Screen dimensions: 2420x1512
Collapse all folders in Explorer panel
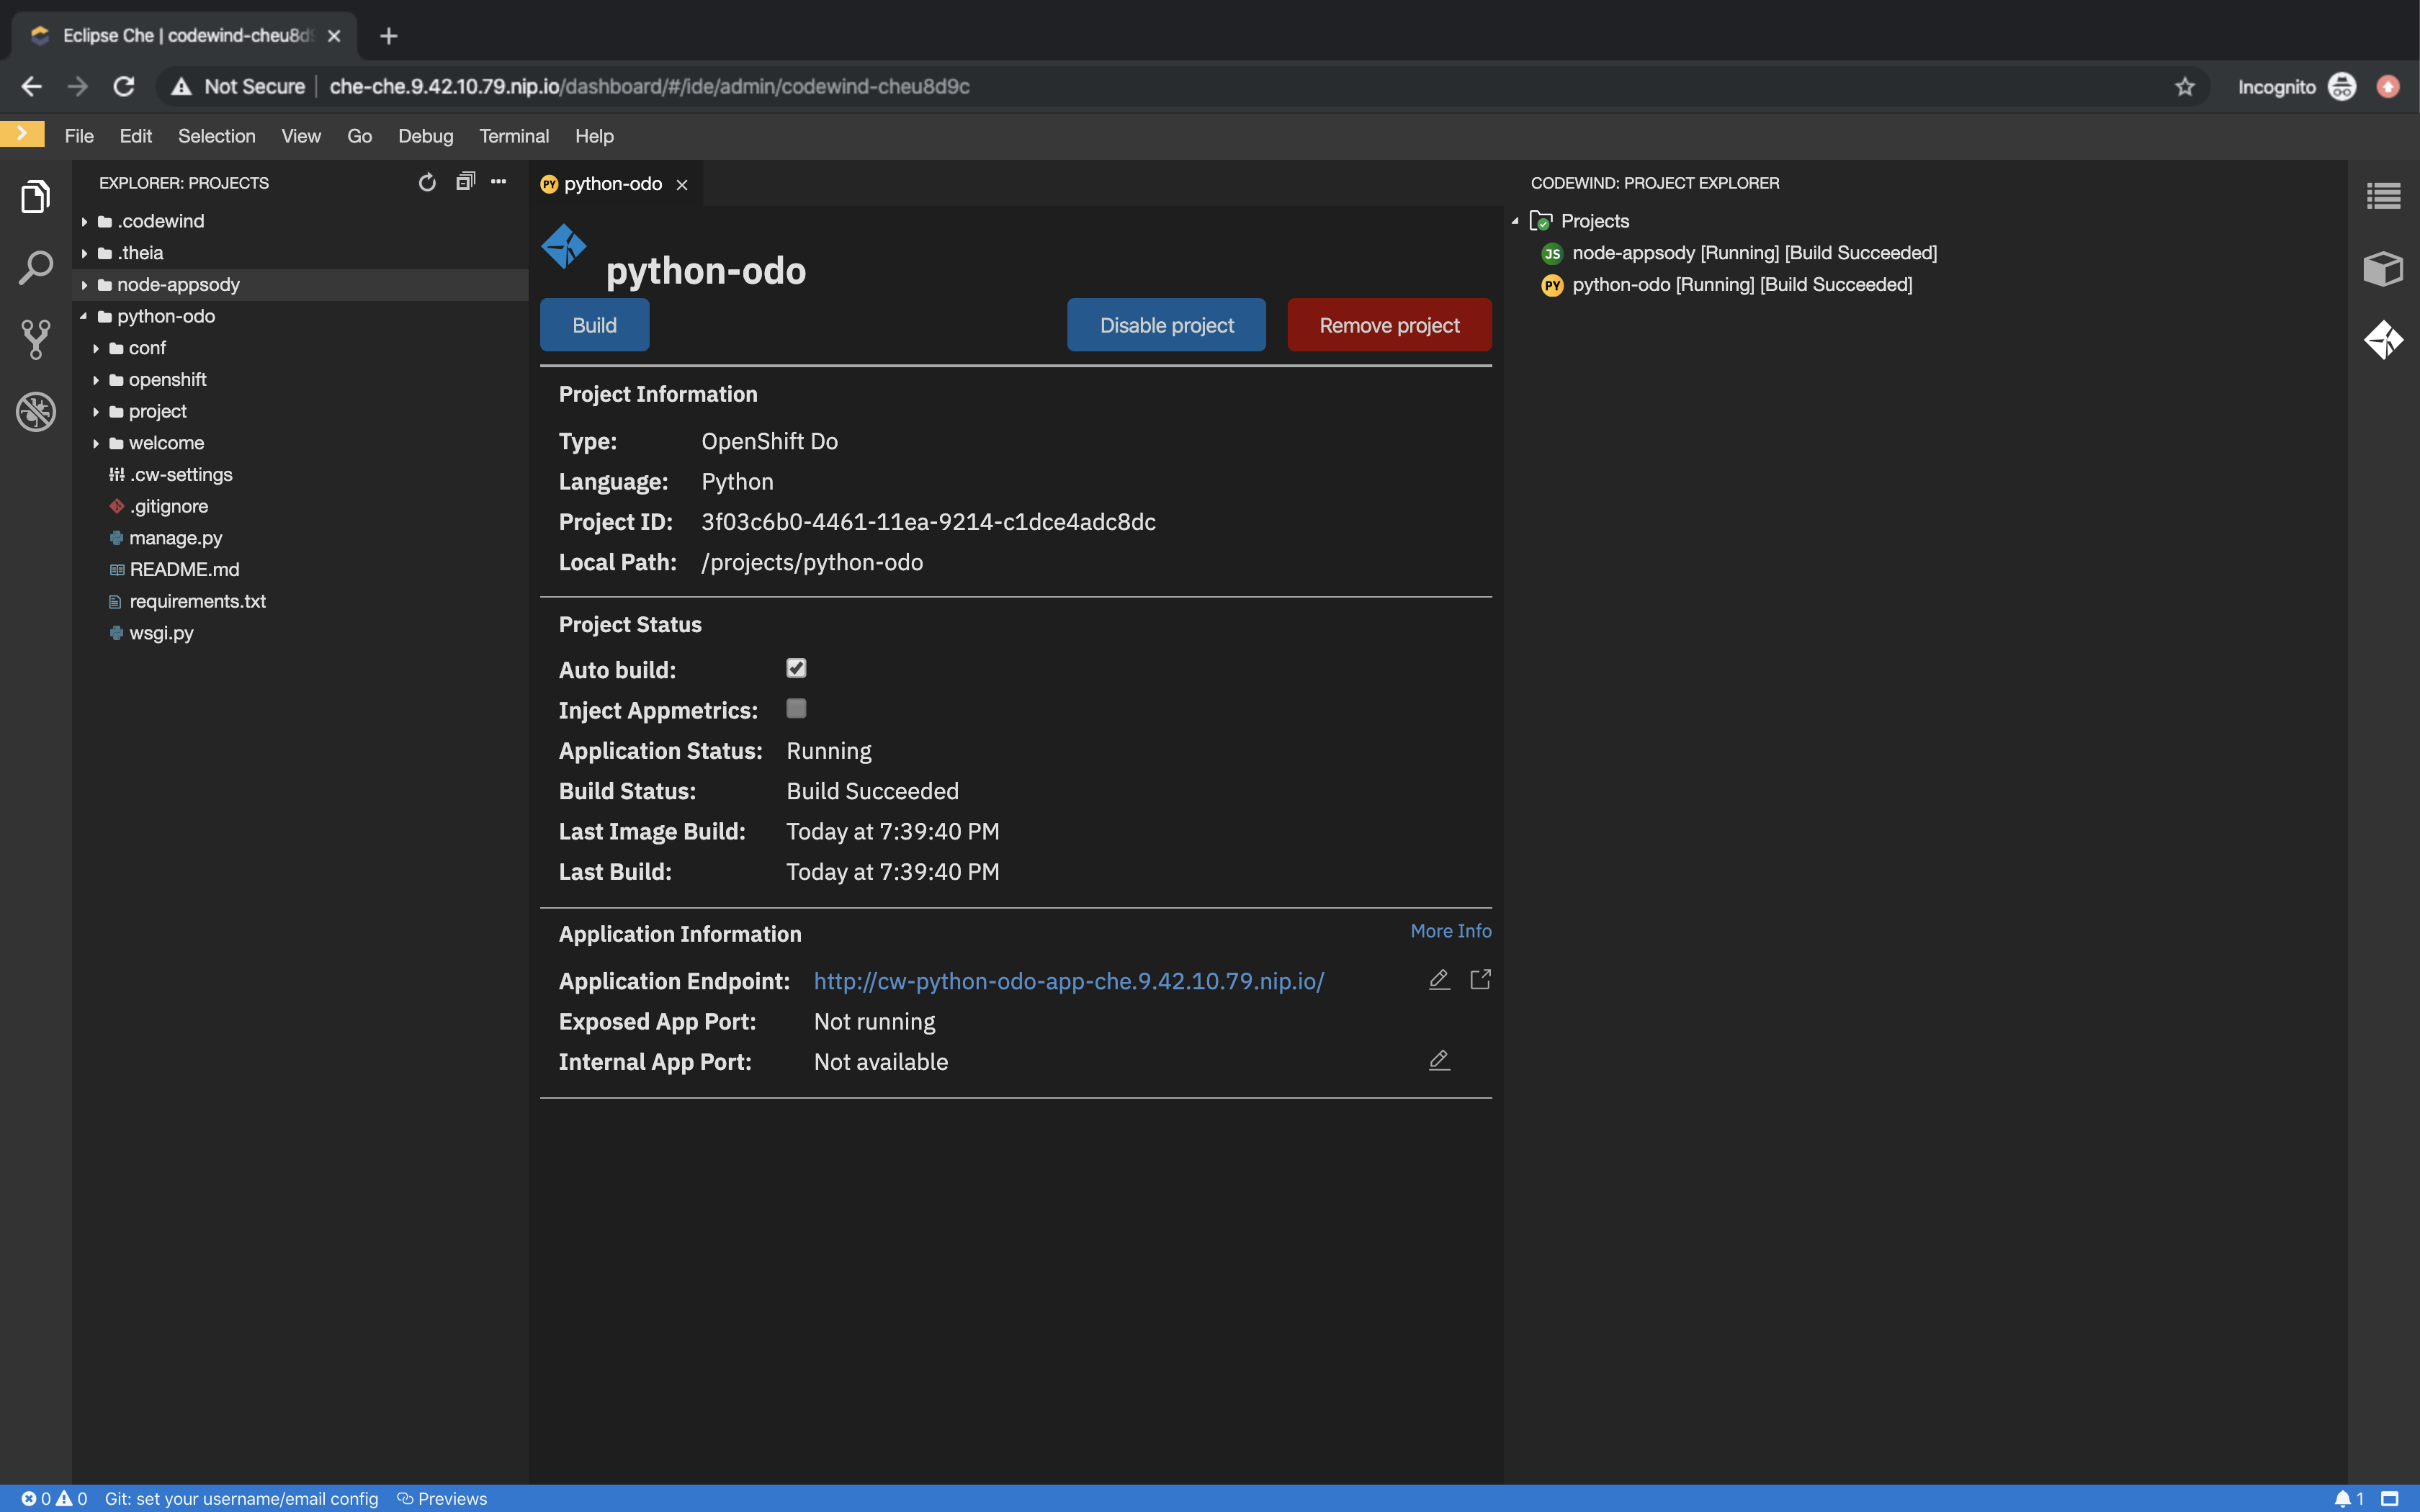[464, 182]
